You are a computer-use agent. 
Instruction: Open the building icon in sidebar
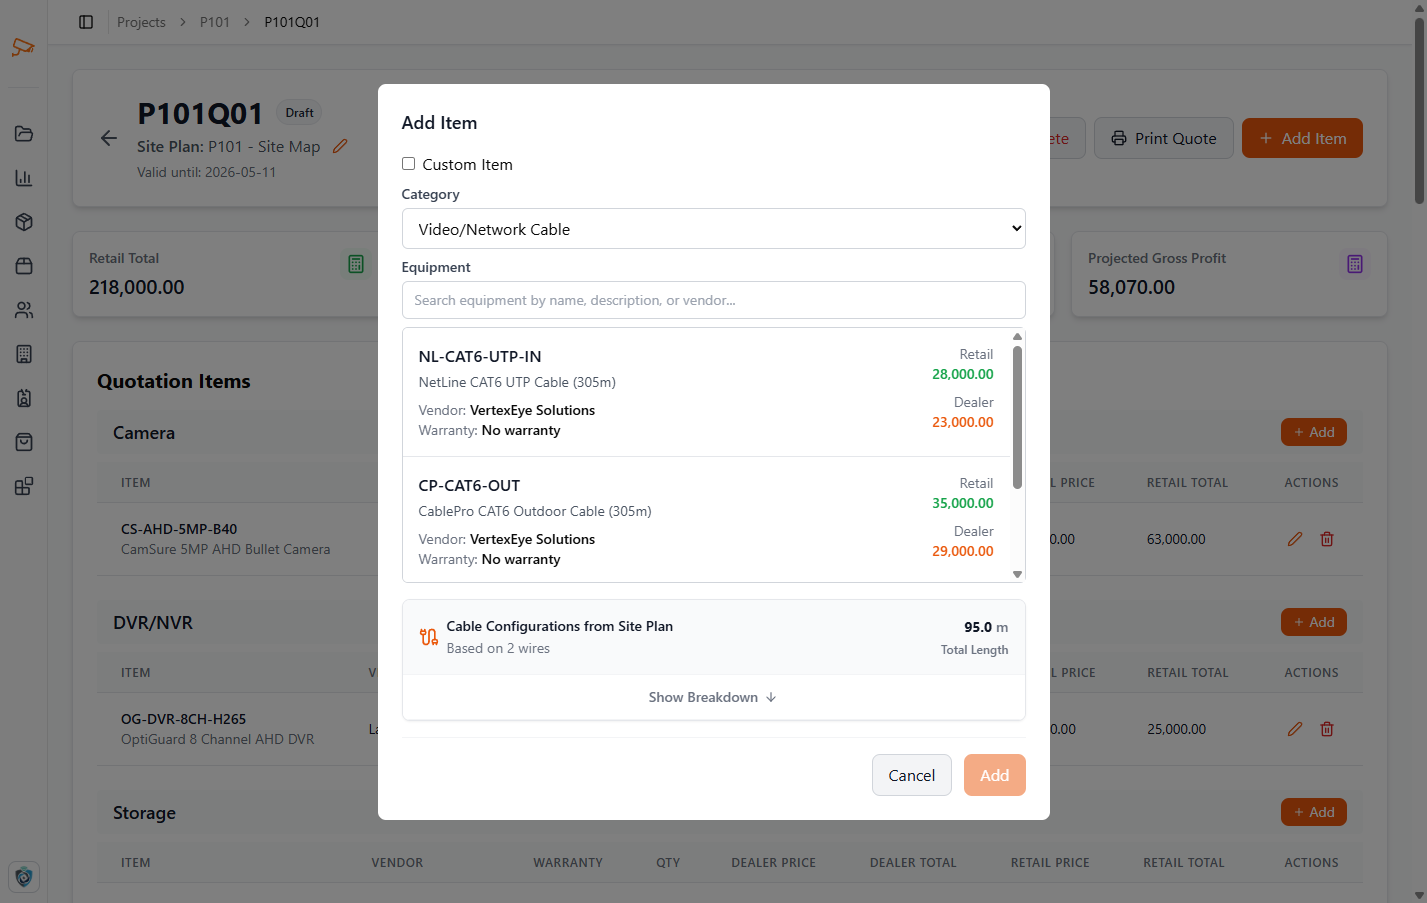(24, 354)
